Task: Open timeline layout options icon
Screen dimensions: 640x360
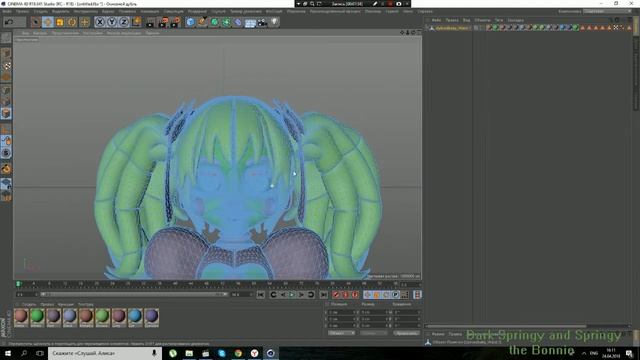Action: (417, 295)
